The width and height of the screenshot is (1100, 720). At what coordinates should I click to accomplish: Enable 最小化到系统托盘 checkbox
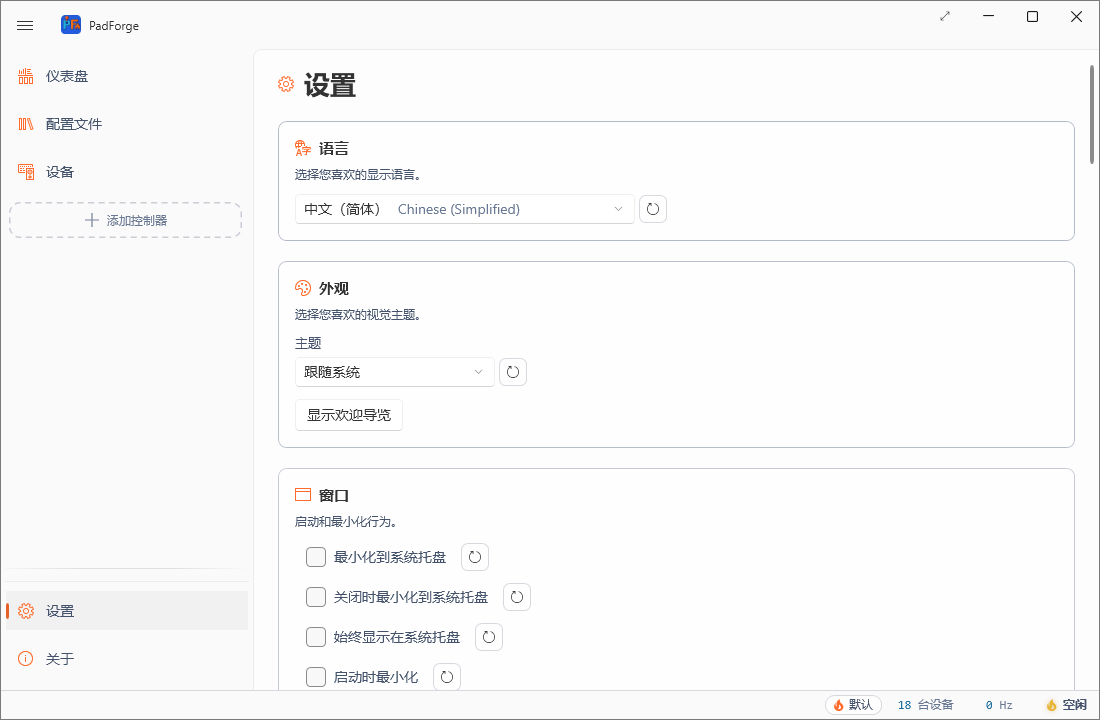(316, 557)
